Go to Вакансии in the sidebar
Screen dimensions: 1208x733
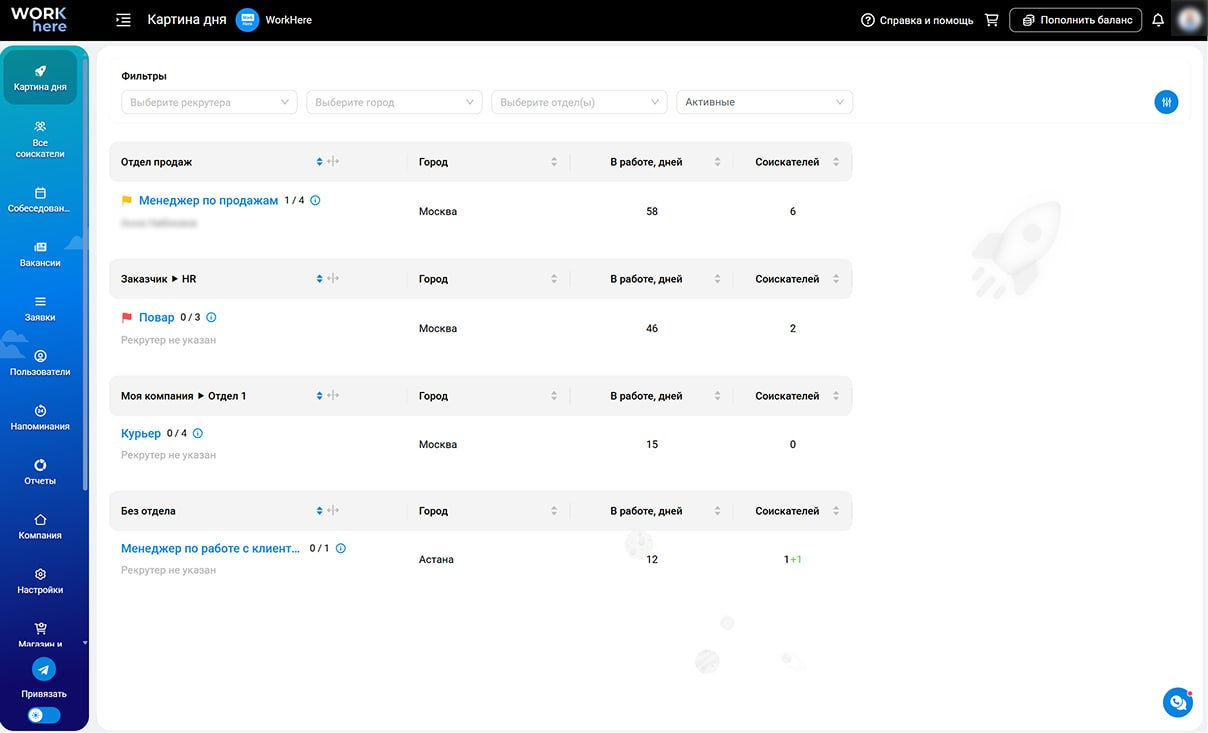click(x=40, y=254)
